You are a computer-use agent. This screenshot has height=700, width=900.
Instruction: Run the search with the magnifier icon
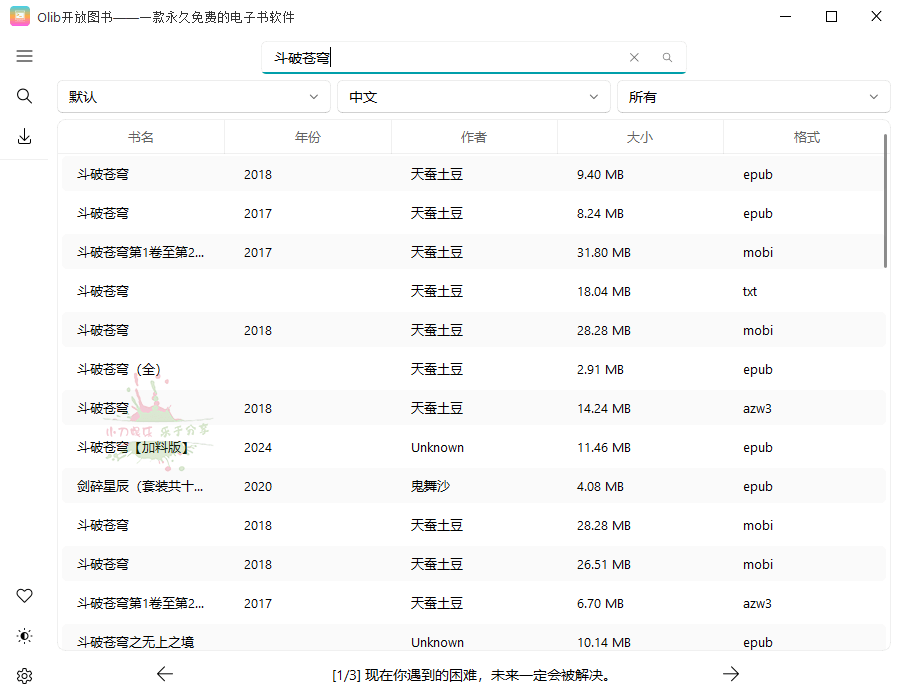click(x=666, y=57)
